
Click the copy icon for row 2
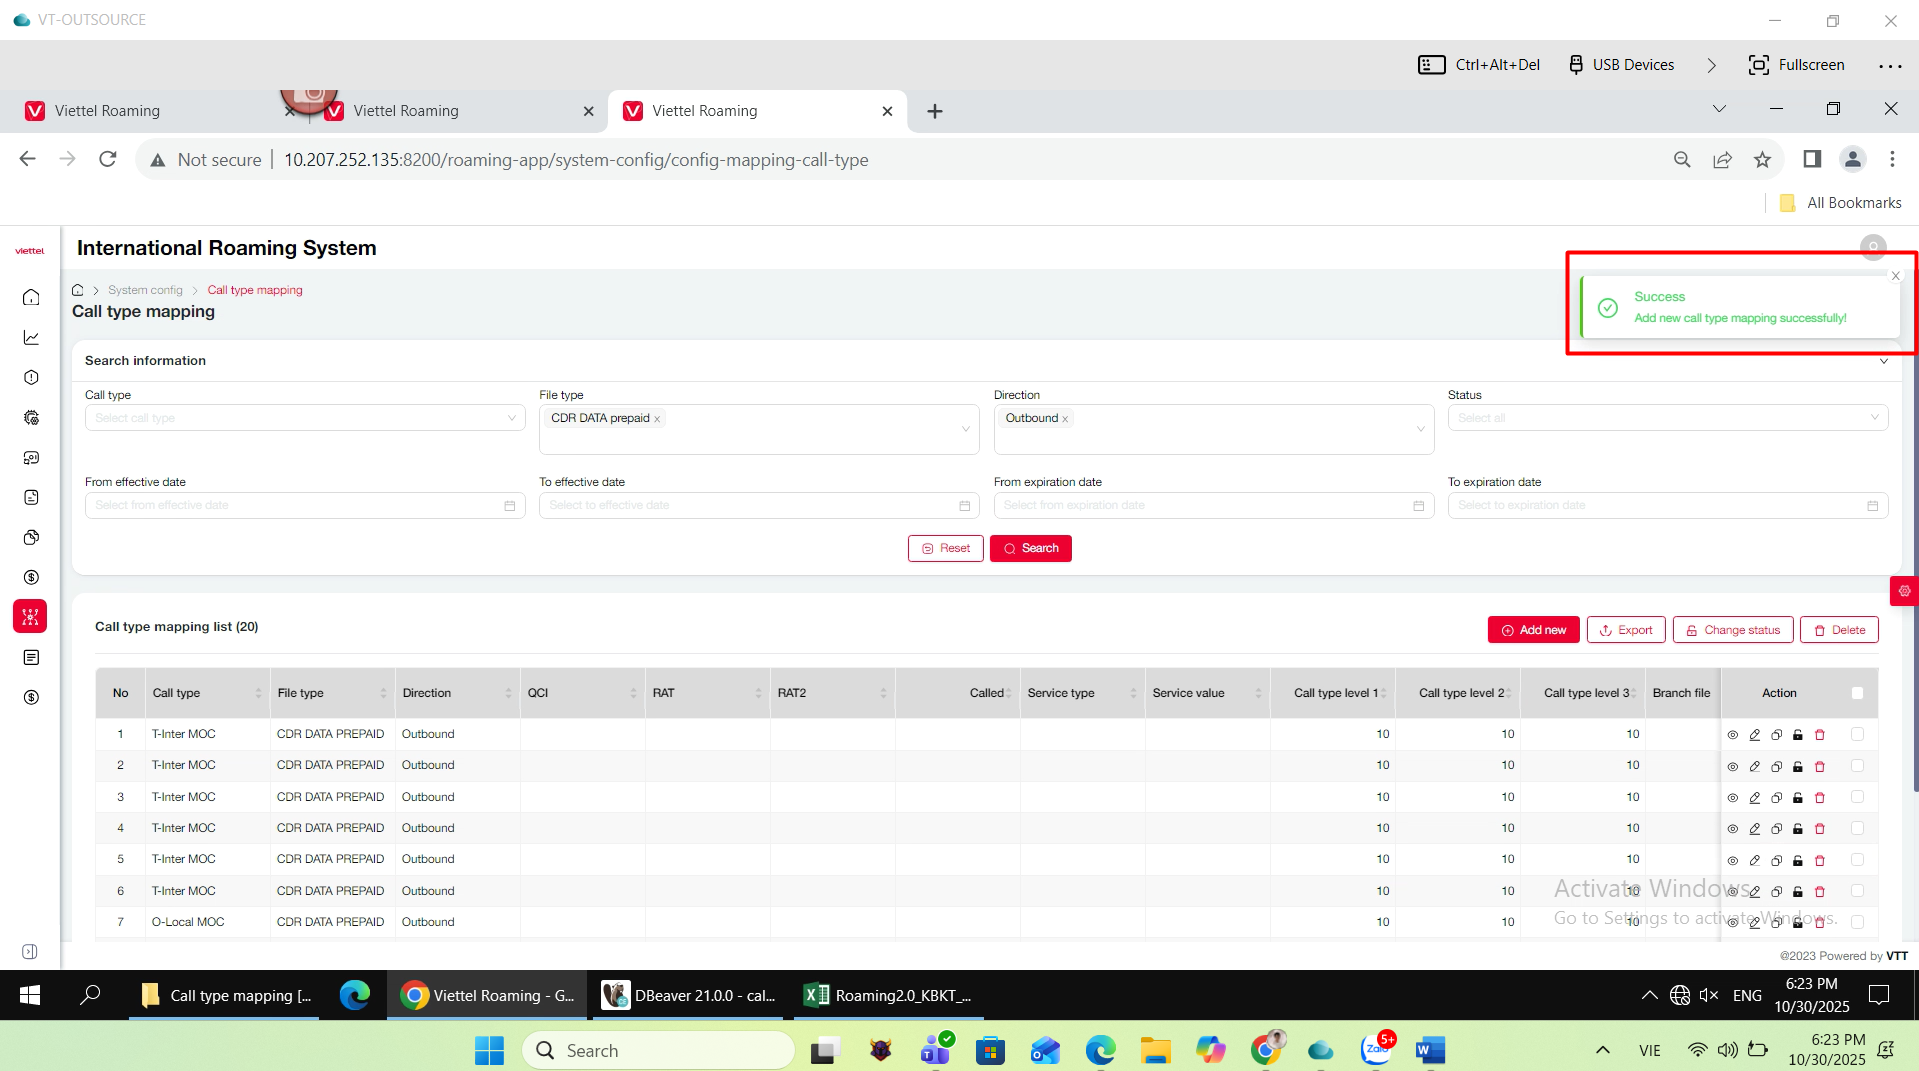click(x=1776, y=766)
